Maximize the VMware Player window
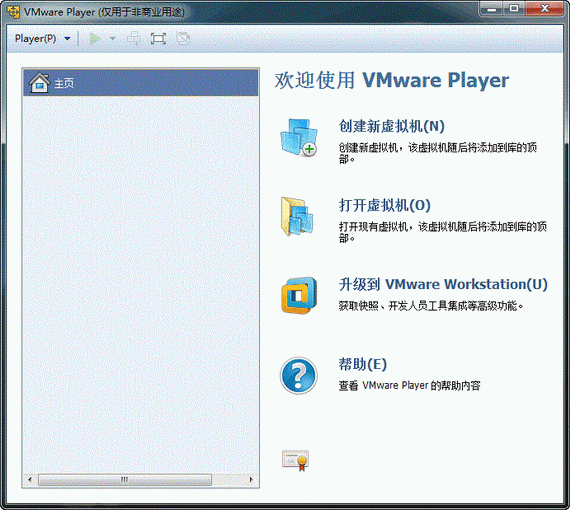Image resolution: width=570 pixels, height=510 pixels. (514, 9)
